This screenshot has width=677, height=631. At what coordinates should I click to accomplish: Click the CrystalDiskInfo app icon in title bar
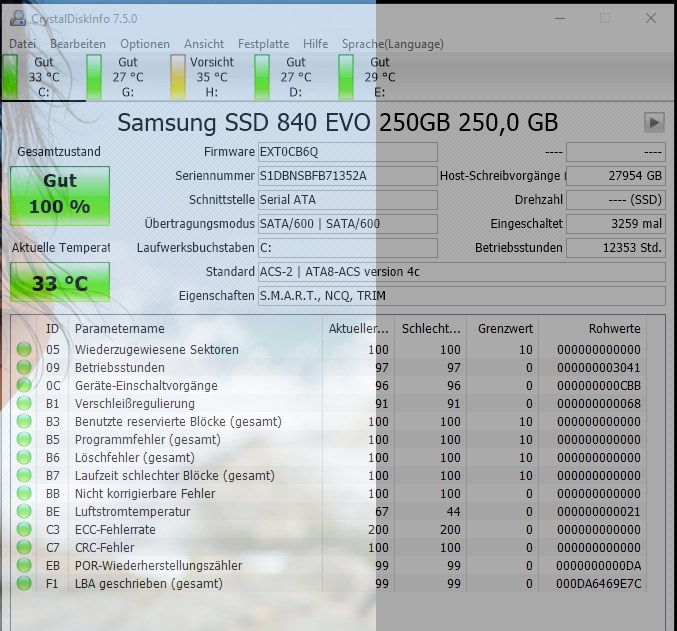(x=17, y=18)
